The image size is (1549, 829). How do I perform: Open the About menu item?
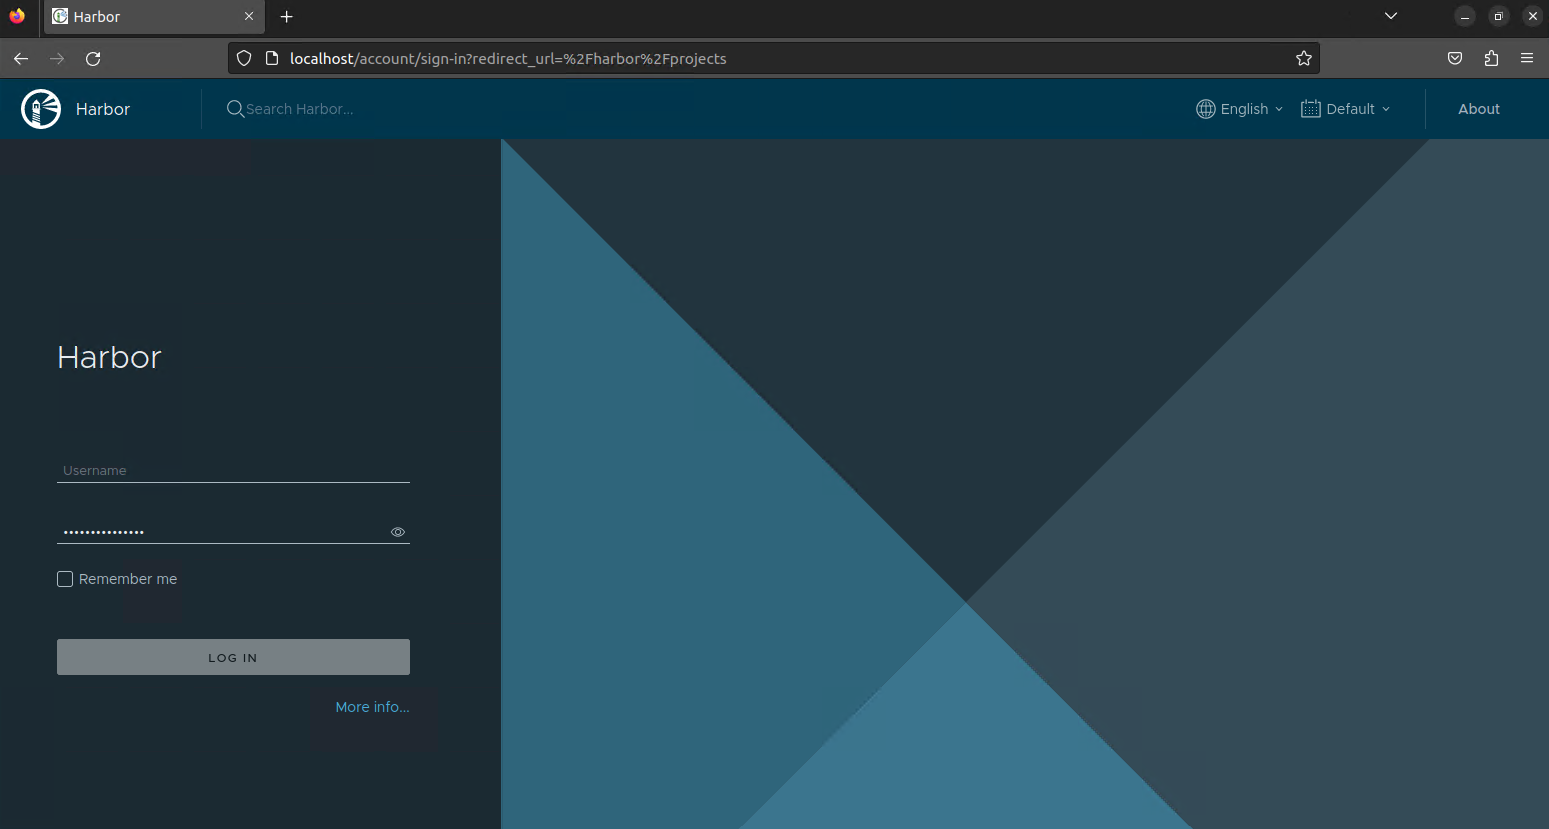[1479, 109]
